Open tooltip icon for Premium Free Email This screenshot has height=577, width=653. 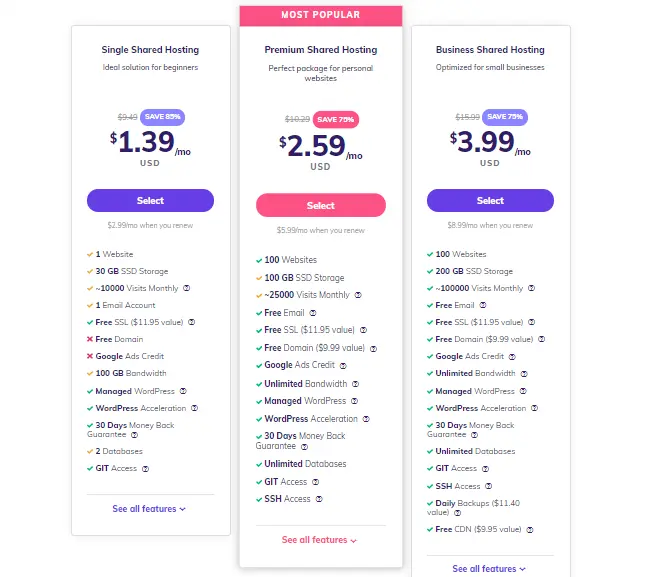click(x=313, y=313)
